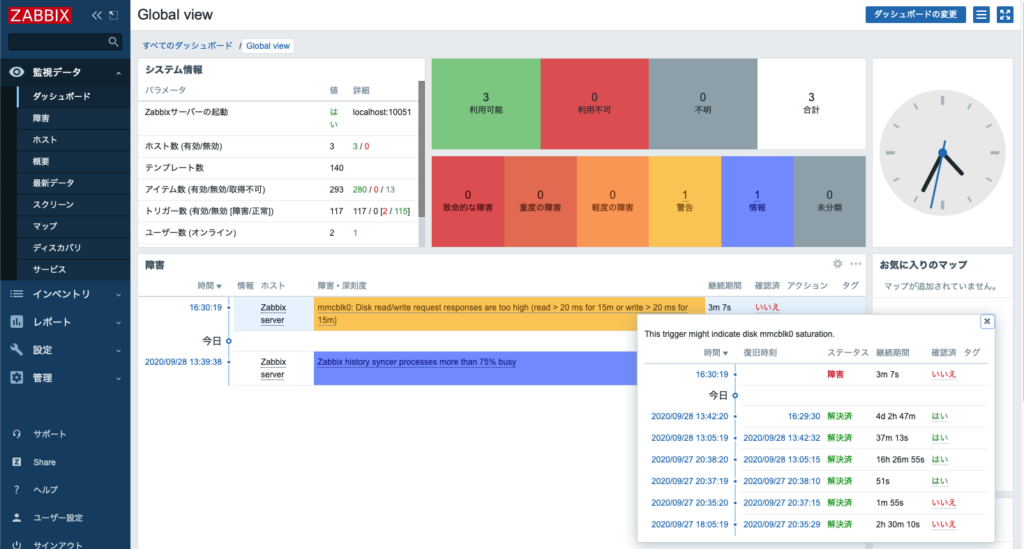Click the chart icon beside レポート
Viewport: 1024px width, 549px height.
coord(16,322)
